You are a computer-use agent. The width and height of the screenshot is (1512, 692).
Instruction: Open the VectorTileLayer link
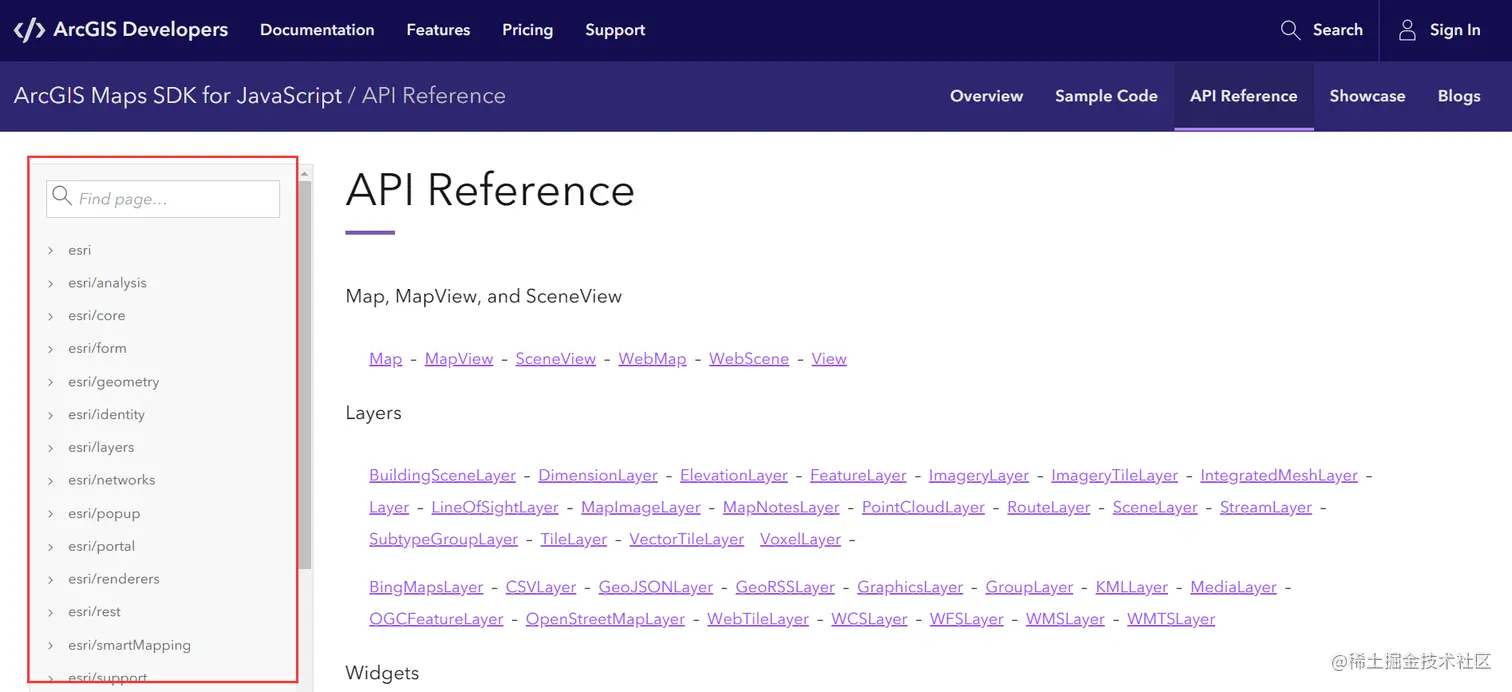686,540
